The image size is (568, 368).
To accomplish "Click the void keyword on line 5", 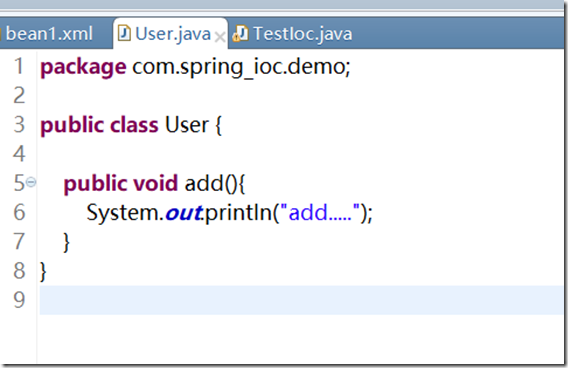I will pyautogui.click(x=155, y=183).
